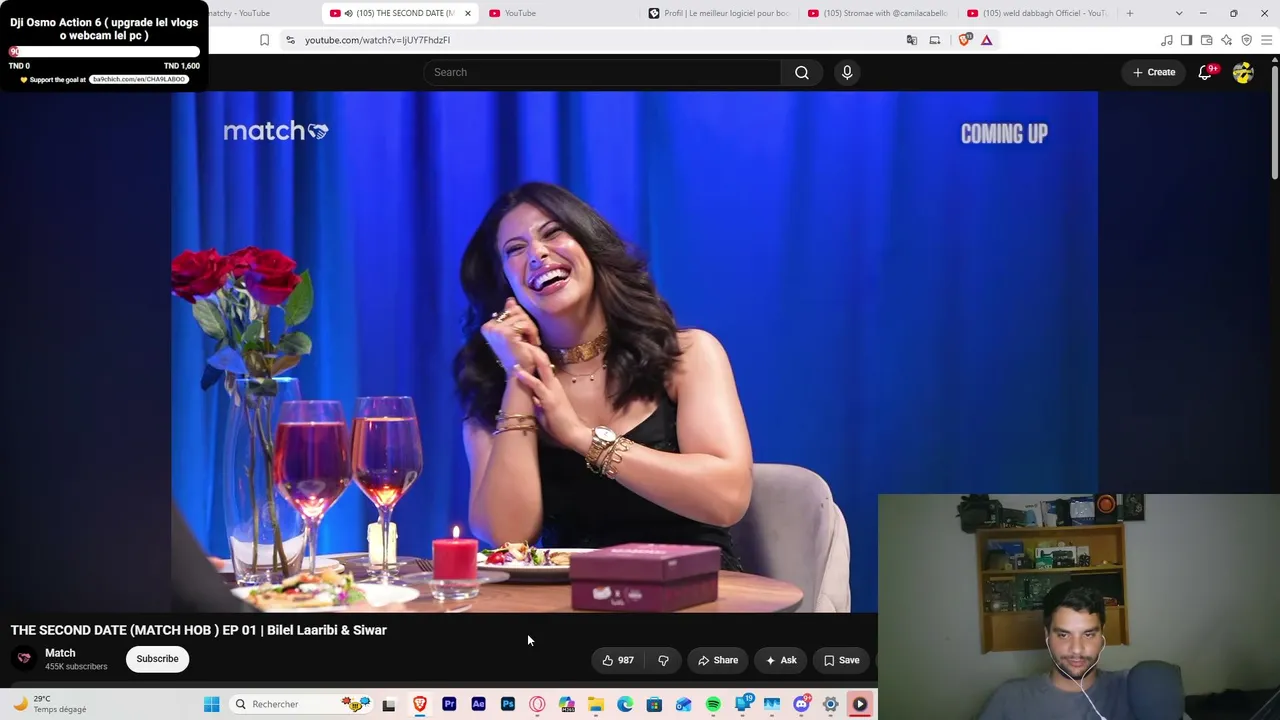Screen dimensions: 1280x720
Task: Expand the browser tab search dropdown
Action: pos(1179,13)
